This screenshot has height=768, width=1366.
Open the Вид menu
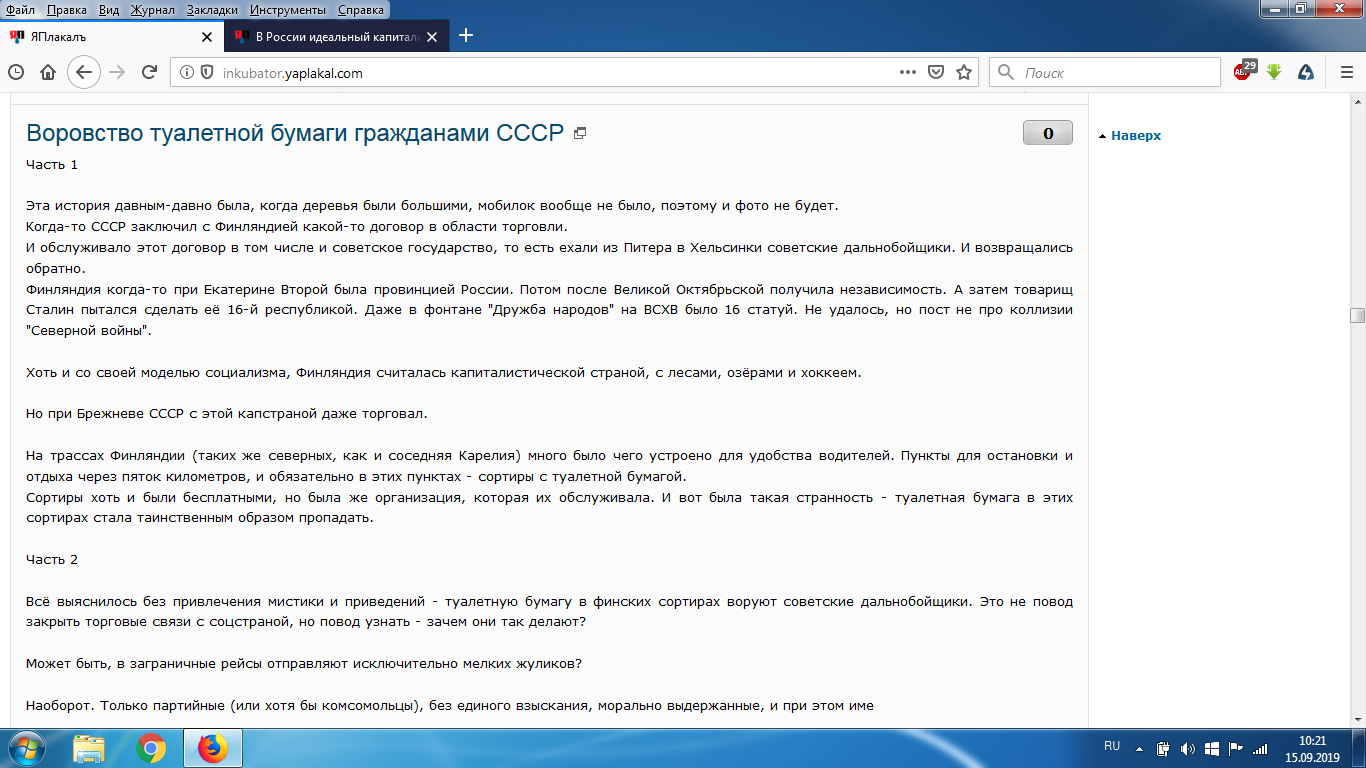[109, 10]
